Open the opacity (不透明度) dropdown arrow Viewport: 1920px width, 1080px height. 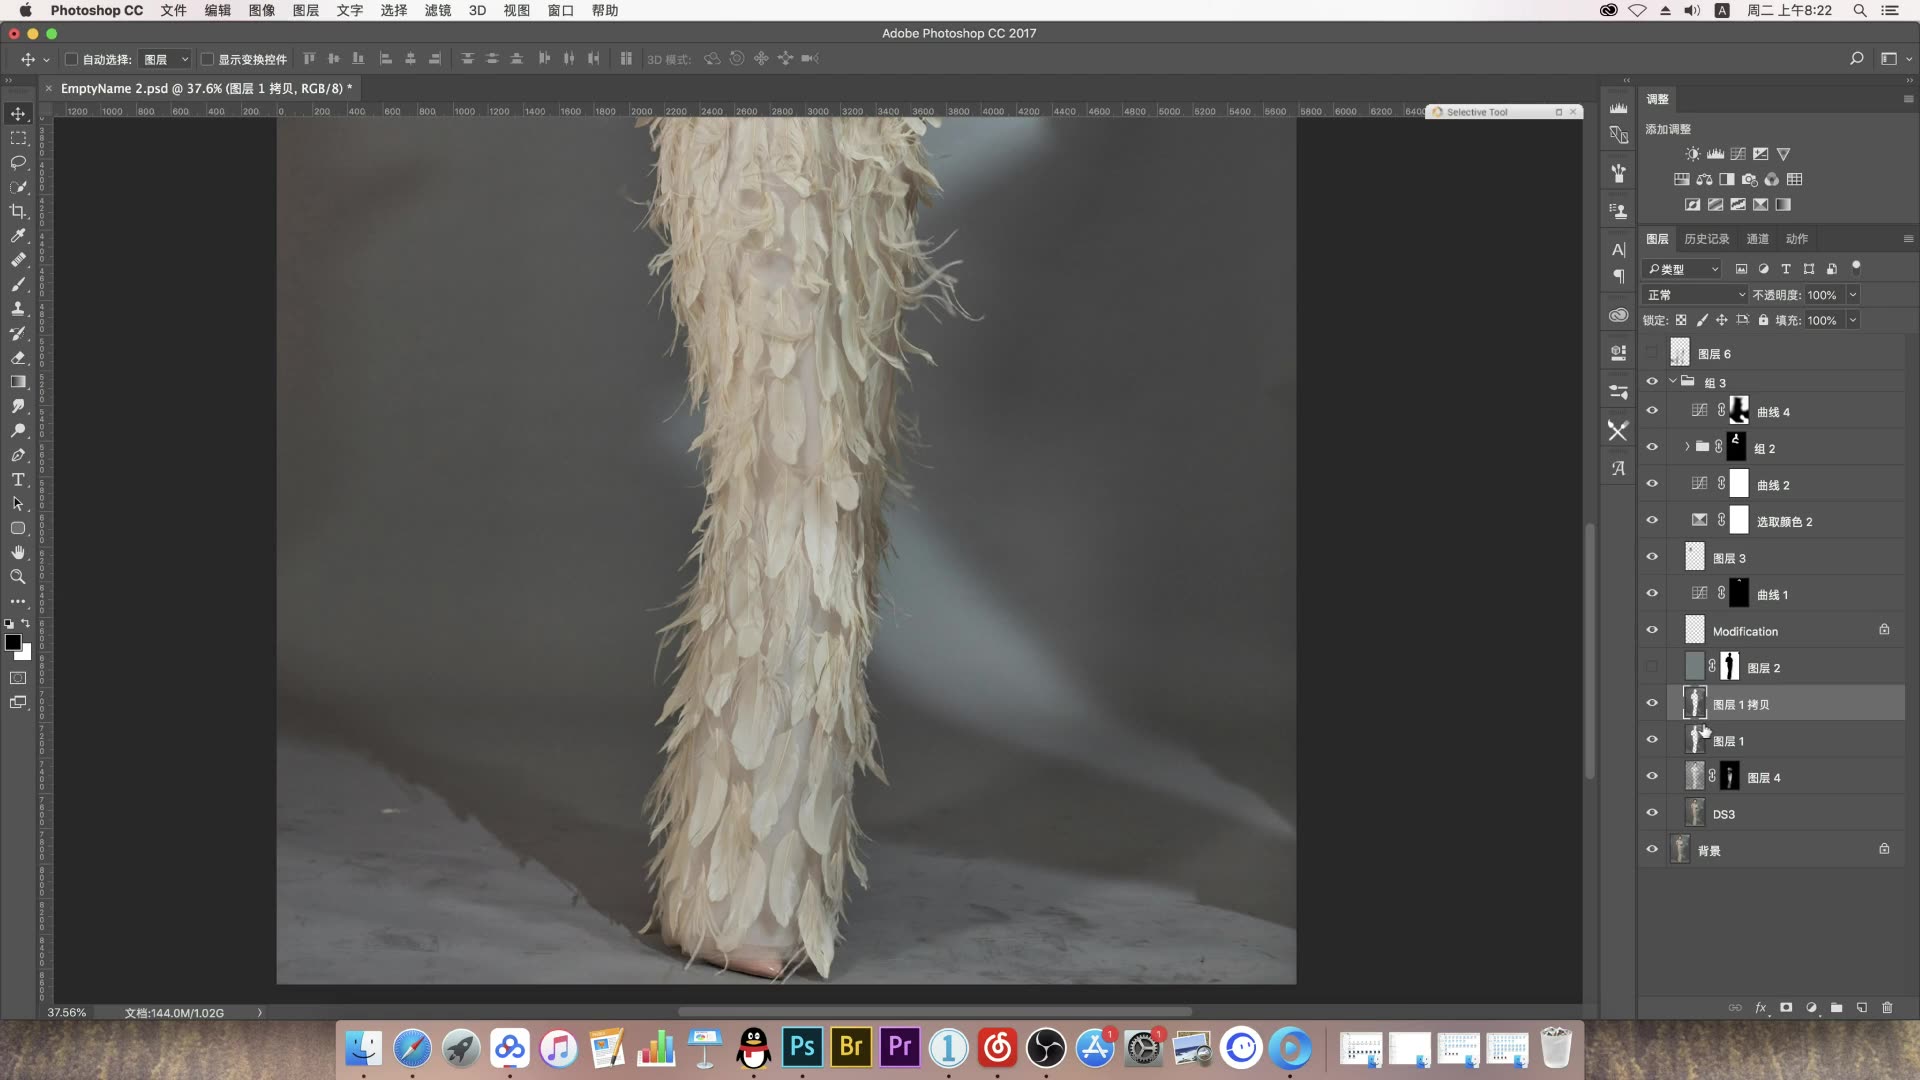1853,295
